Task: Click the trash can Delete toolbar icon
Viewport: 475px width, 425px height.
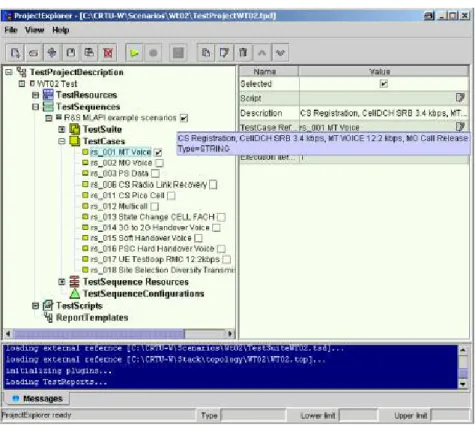Action: point(243,53)
